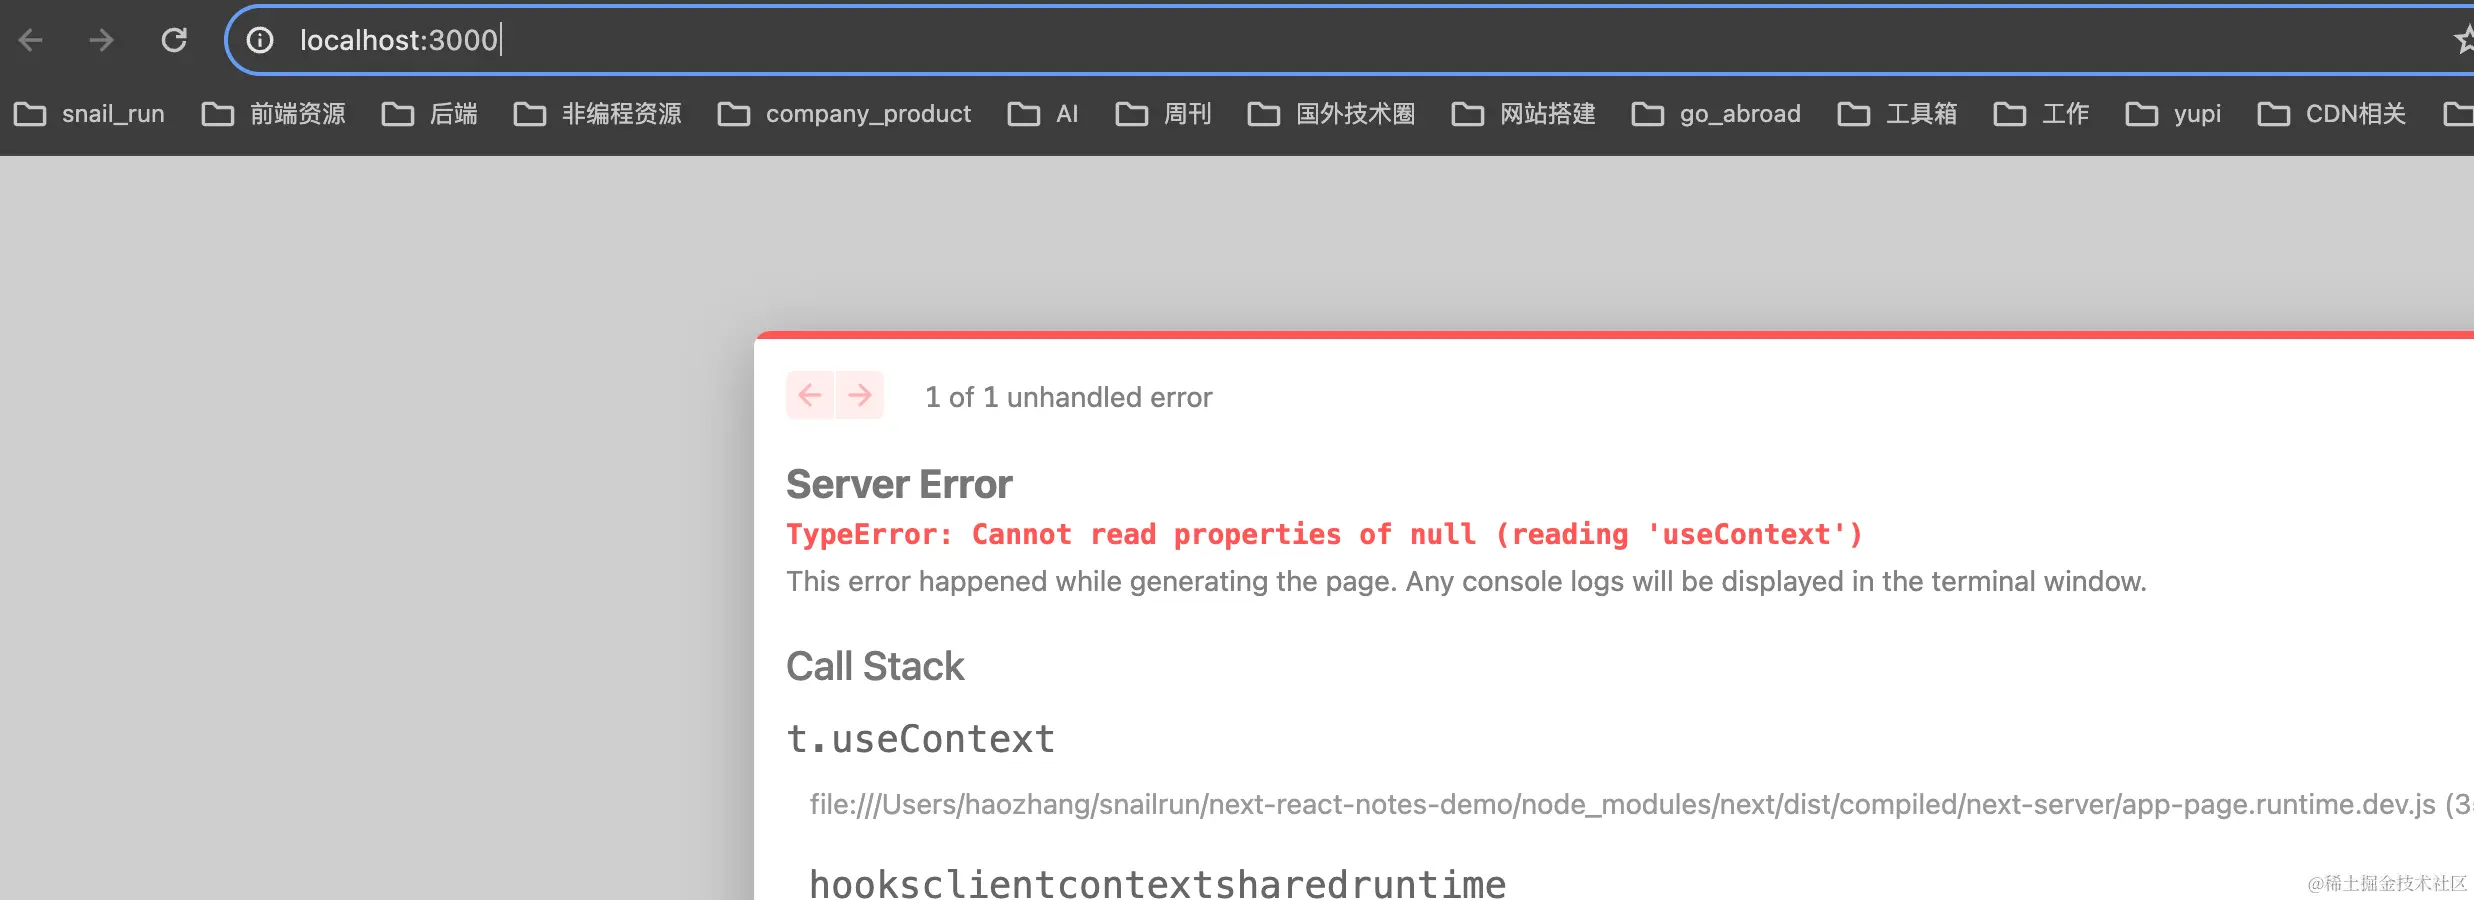This screenshot has height=900, width=2474.
Task: Open the 工作 bookmarks folder
Action: point(2041,114)
